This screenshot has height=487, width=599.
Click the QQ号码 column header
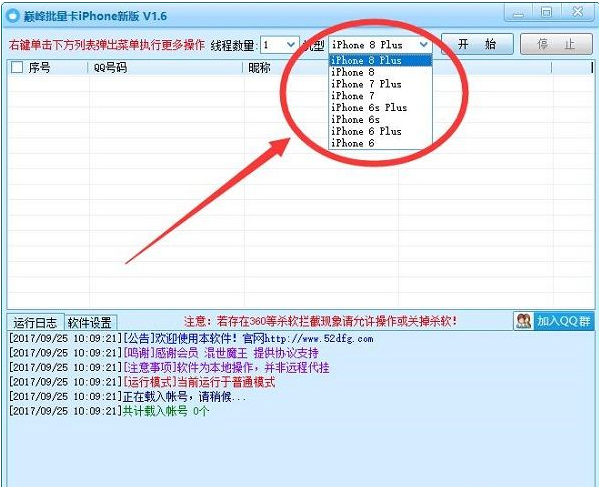tap(110, 68)
